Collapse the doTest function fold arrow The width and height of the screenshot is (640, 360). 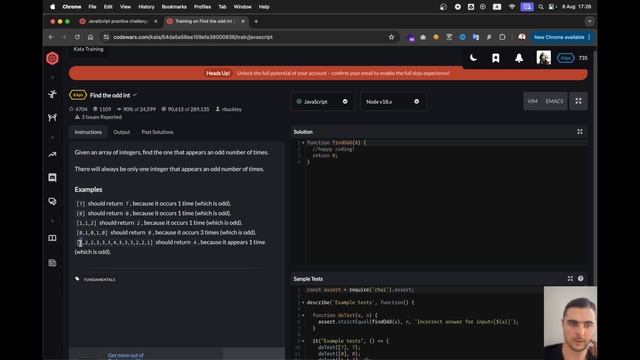[x=303, y=316]
